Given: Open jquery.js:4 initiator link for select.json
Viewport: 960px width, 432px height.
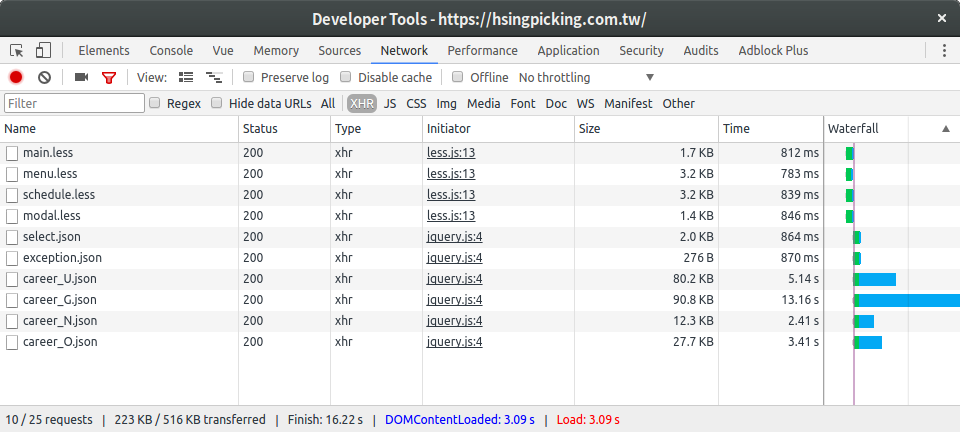Looking at the screenshot, I should (455, 237).
